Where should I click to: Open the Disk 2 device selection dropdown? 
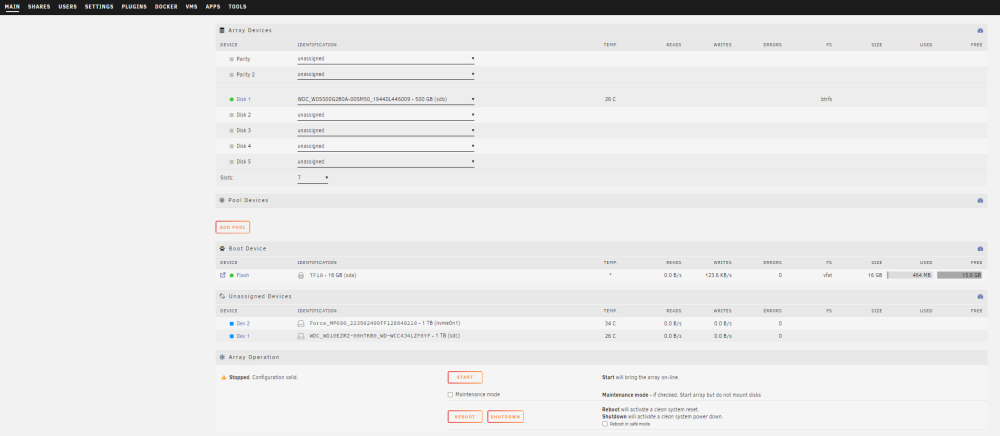point(386,115)
